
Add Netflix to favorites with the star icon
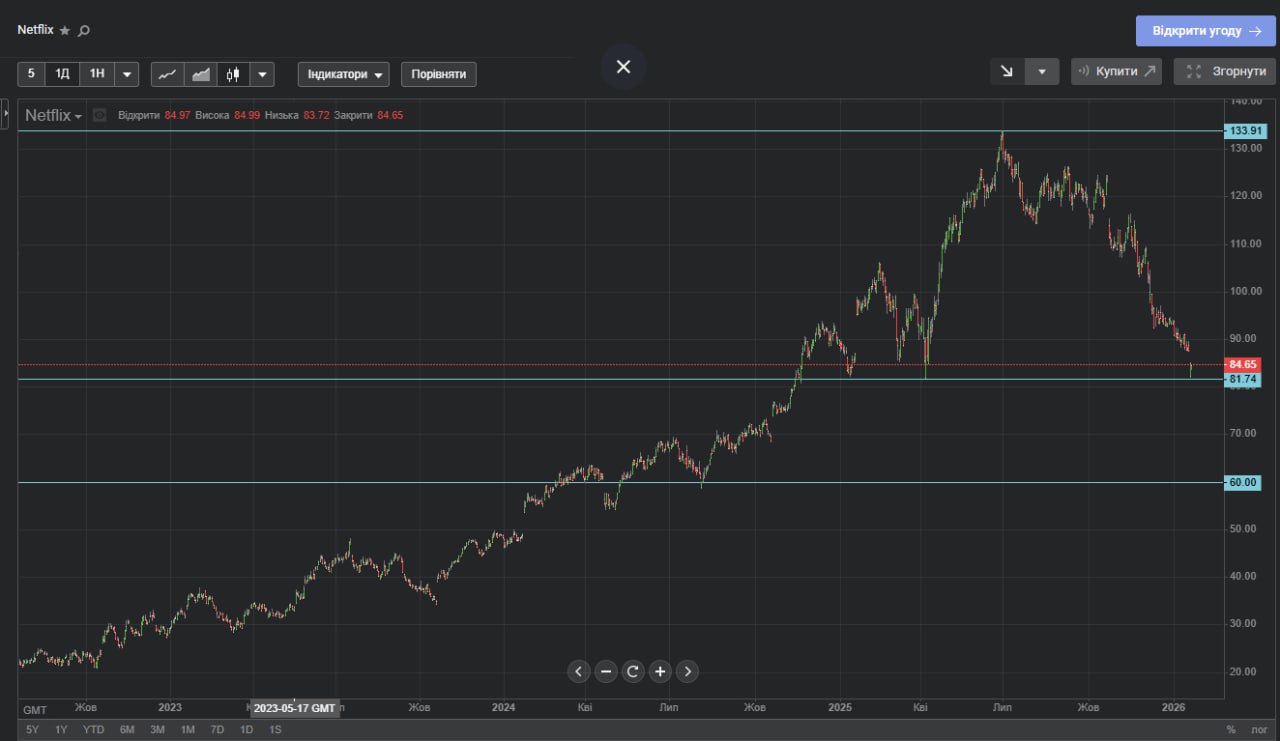[x=65, y=31]
